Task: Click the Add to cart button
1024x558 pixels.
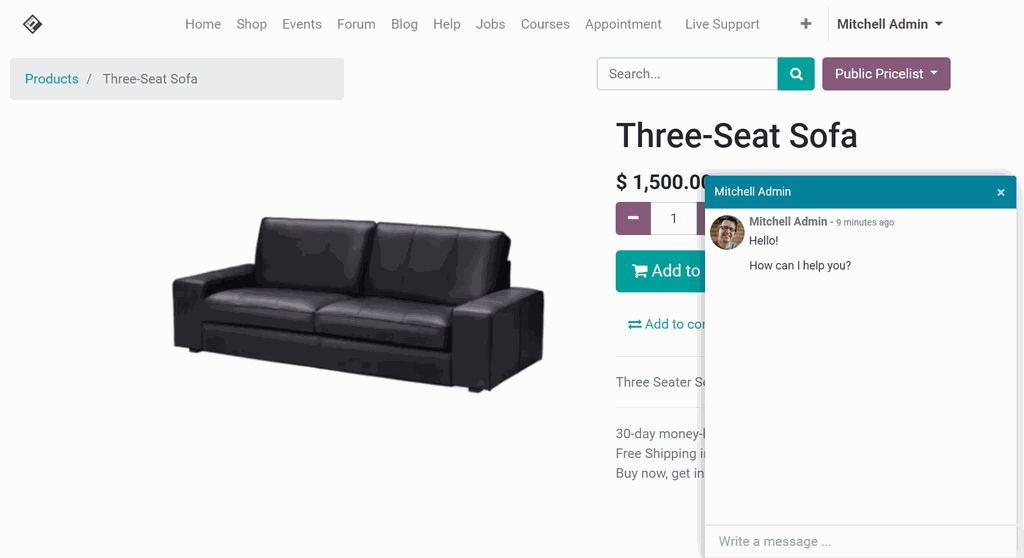Action: tap(660, 271)
